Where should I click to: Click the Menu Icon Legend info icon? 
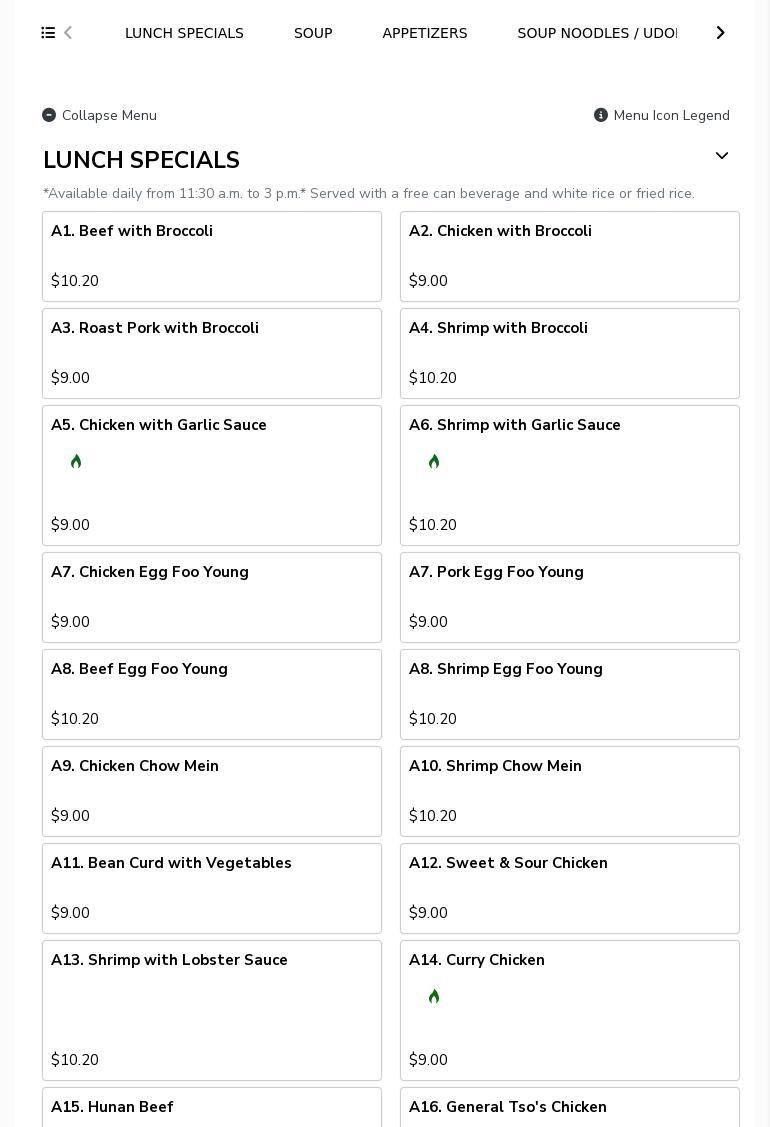click(601, 115)
